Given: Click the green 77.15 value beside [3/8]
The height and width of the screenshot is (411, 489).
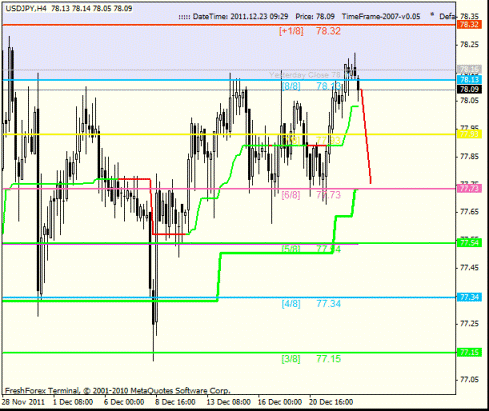Looking at the screenshot, I should tap(328, 359).
